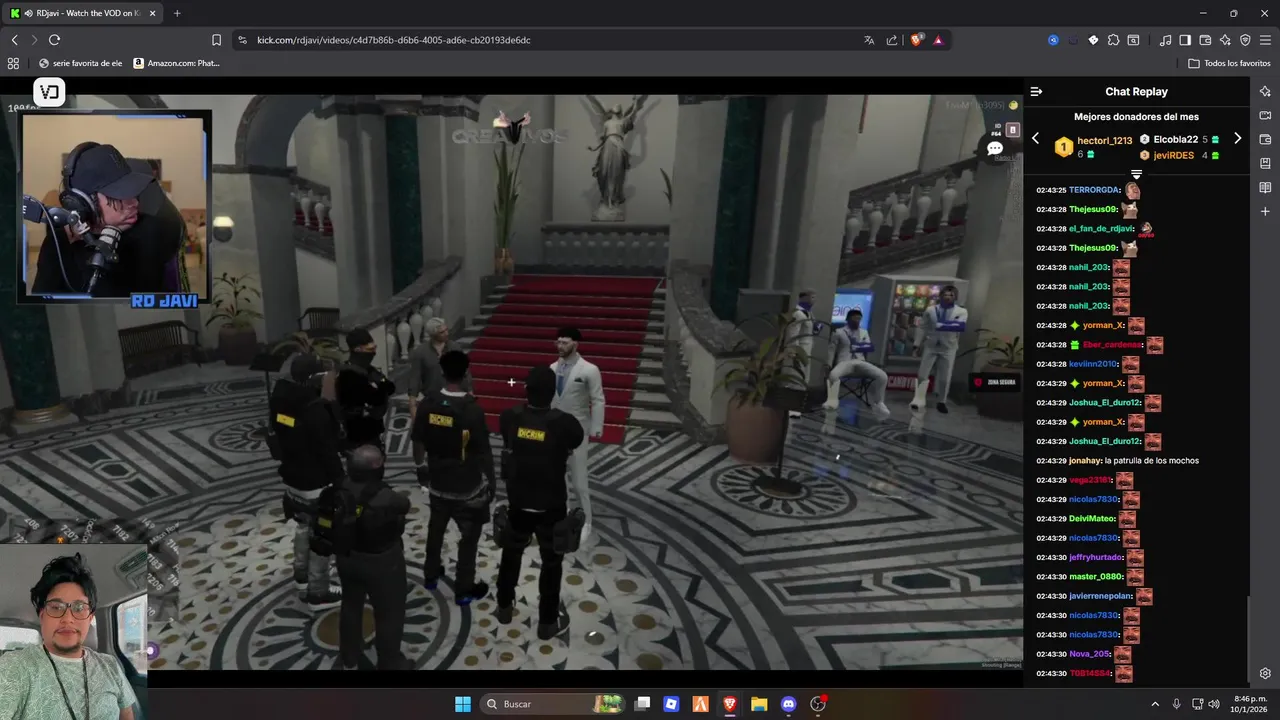Show next top donors with right arrow
The width and height of the screenshot is (1280, 720).
tap(1237, 139)
